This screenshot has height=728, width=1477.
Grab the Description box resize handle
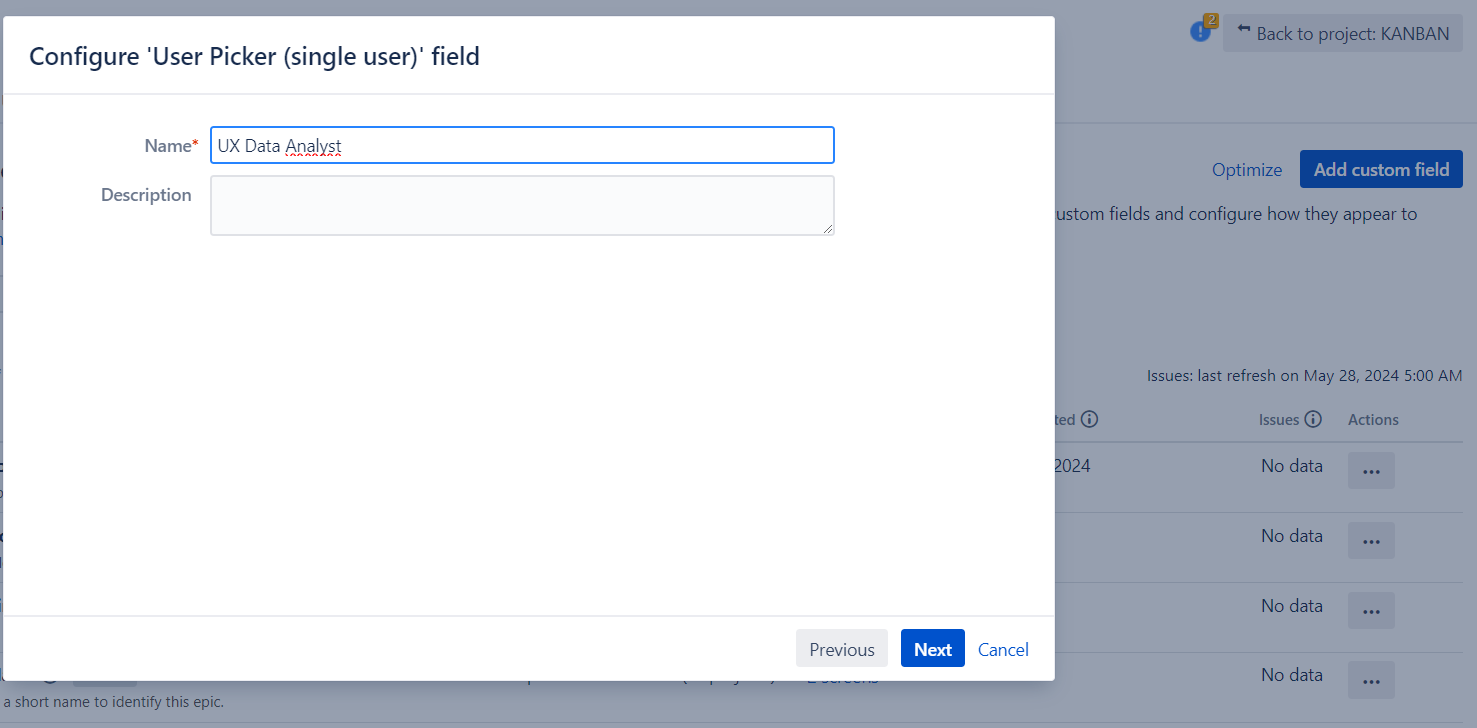tap(828, 229)
